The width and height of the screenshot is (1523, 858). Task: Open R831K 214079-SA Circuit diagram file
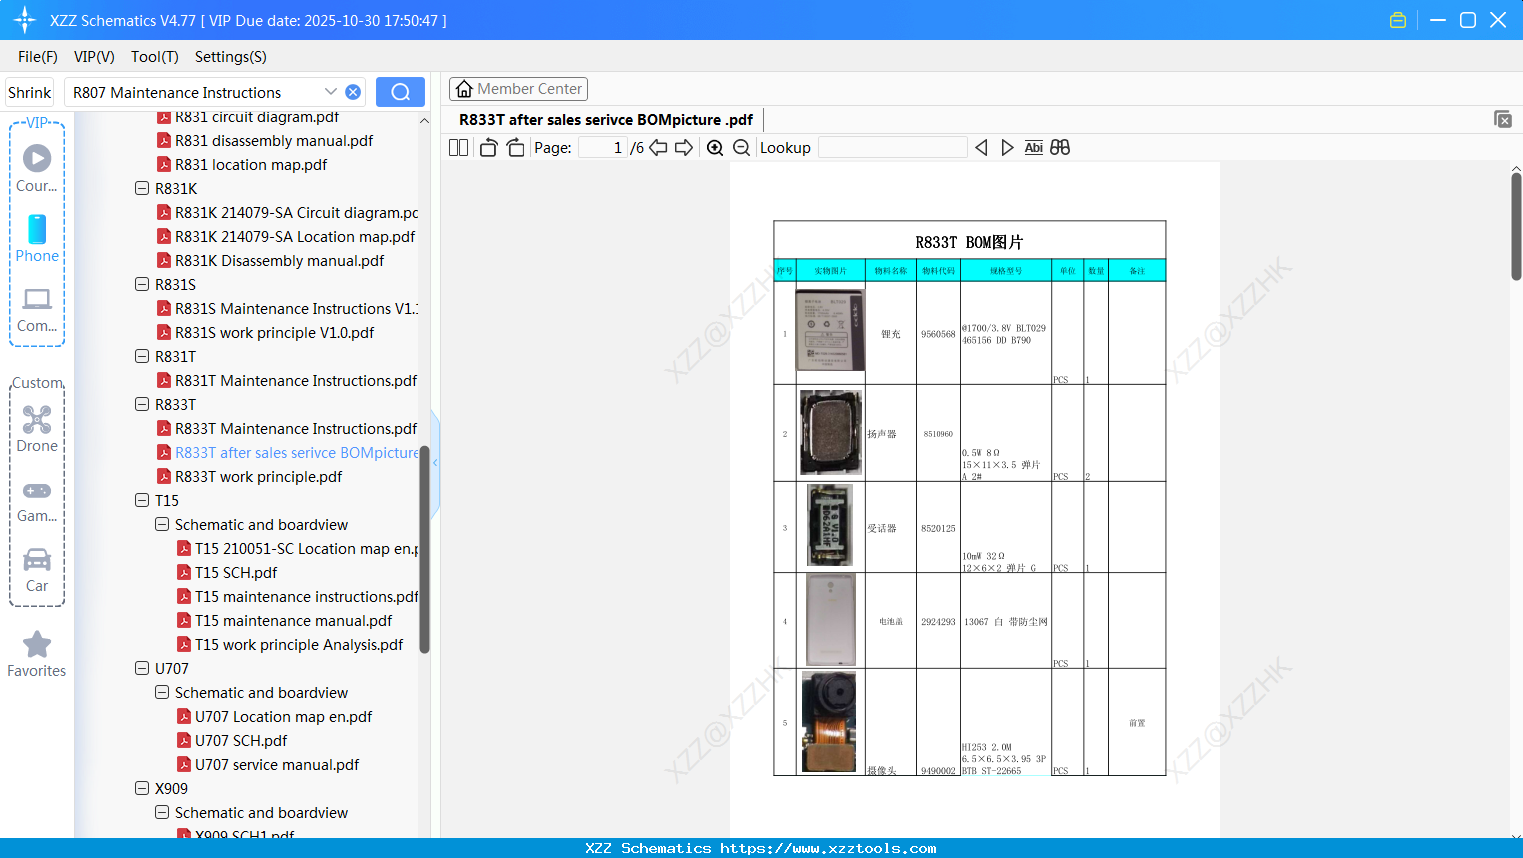[296, 213]
